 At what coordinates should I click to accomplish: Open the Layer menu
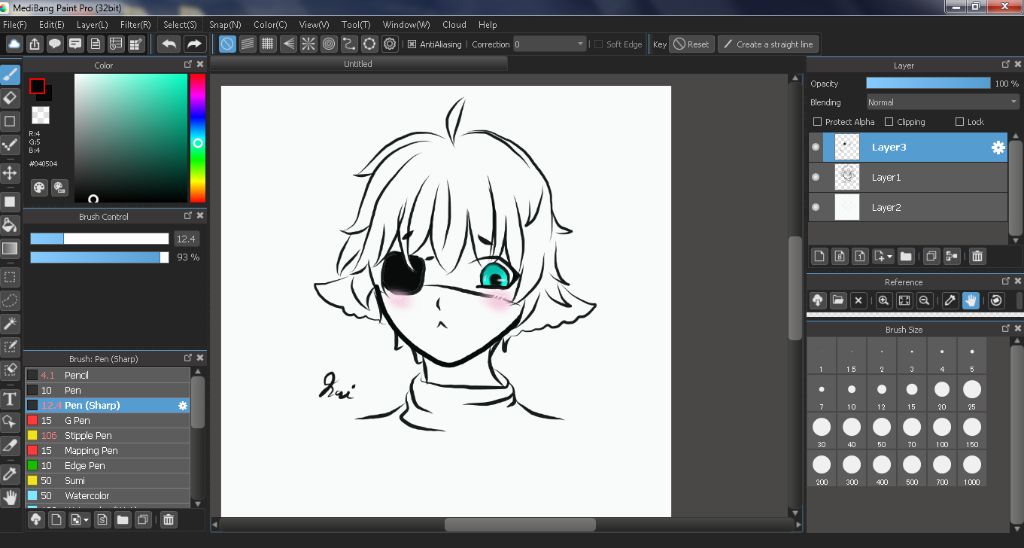pos(92,25)
